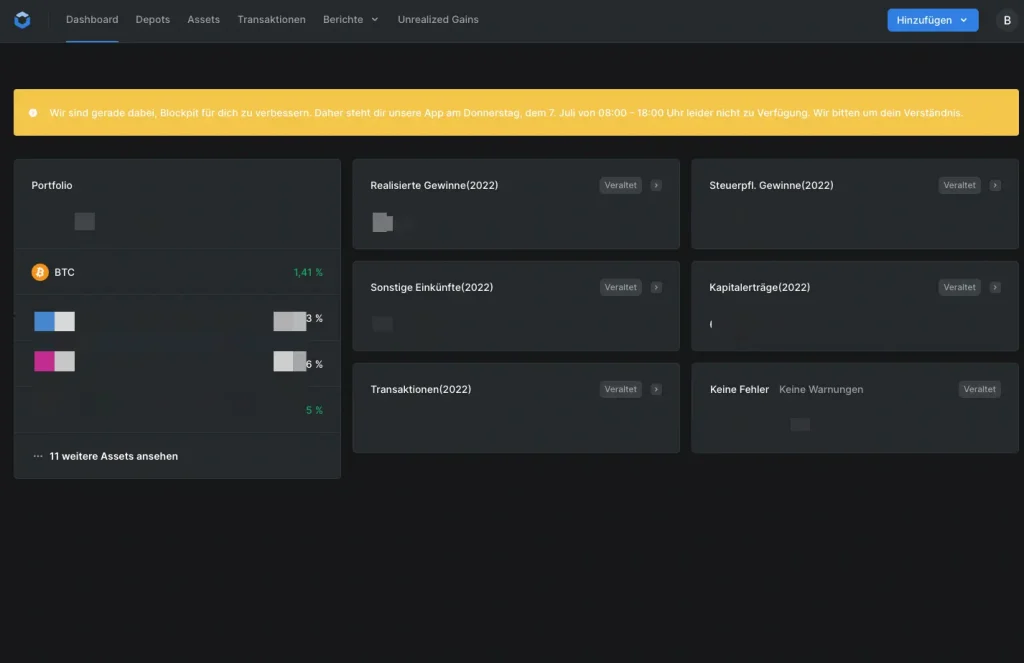
Task: Select the BTC row in the Portfolio
Action: point(177,272)
